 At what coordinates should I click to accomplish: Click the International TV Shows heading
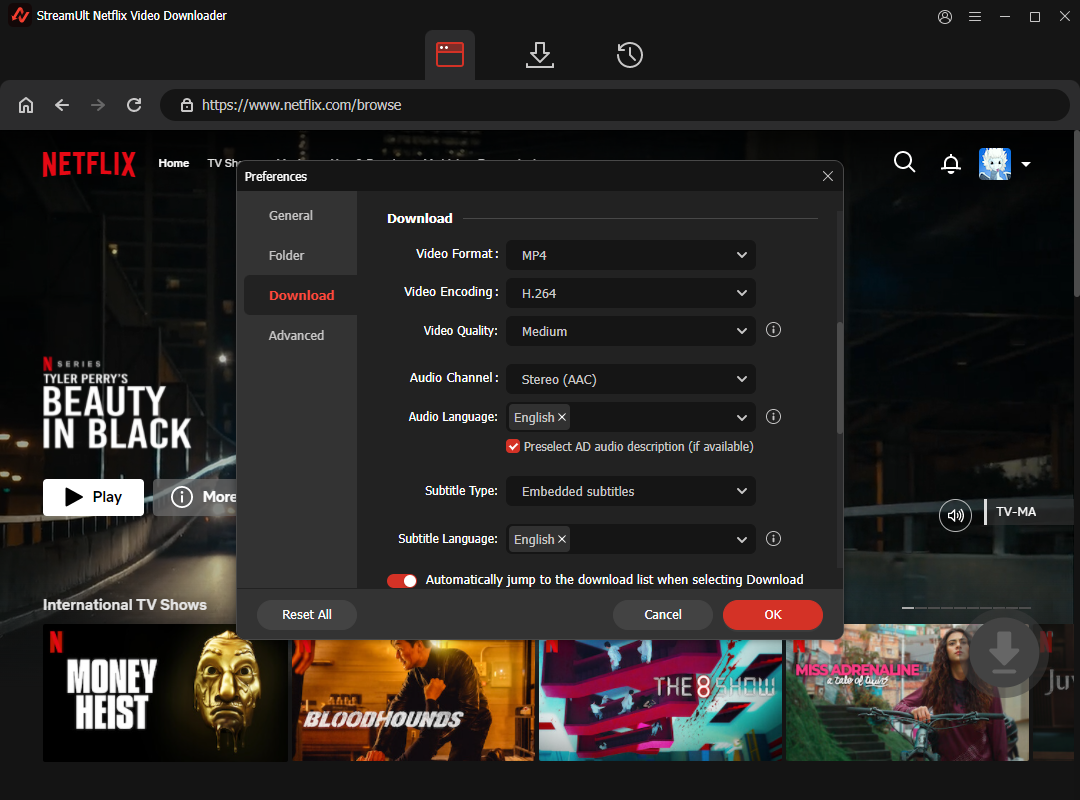click(125, 604)
